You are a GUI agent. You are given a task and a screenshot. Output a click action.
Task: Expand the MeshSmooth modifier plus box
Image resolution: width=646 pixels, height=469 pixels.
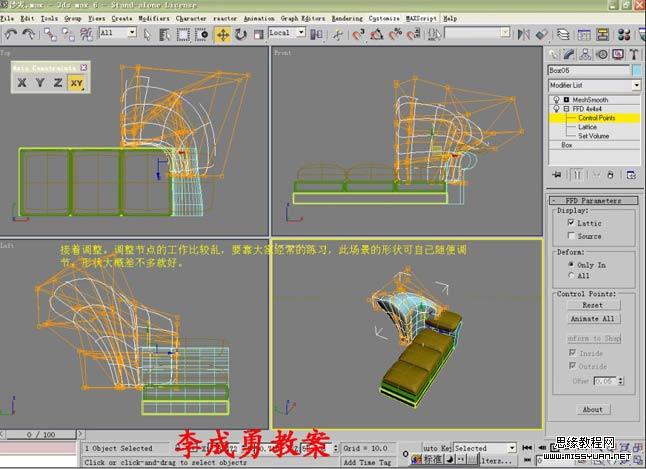(x=566, y=100)
